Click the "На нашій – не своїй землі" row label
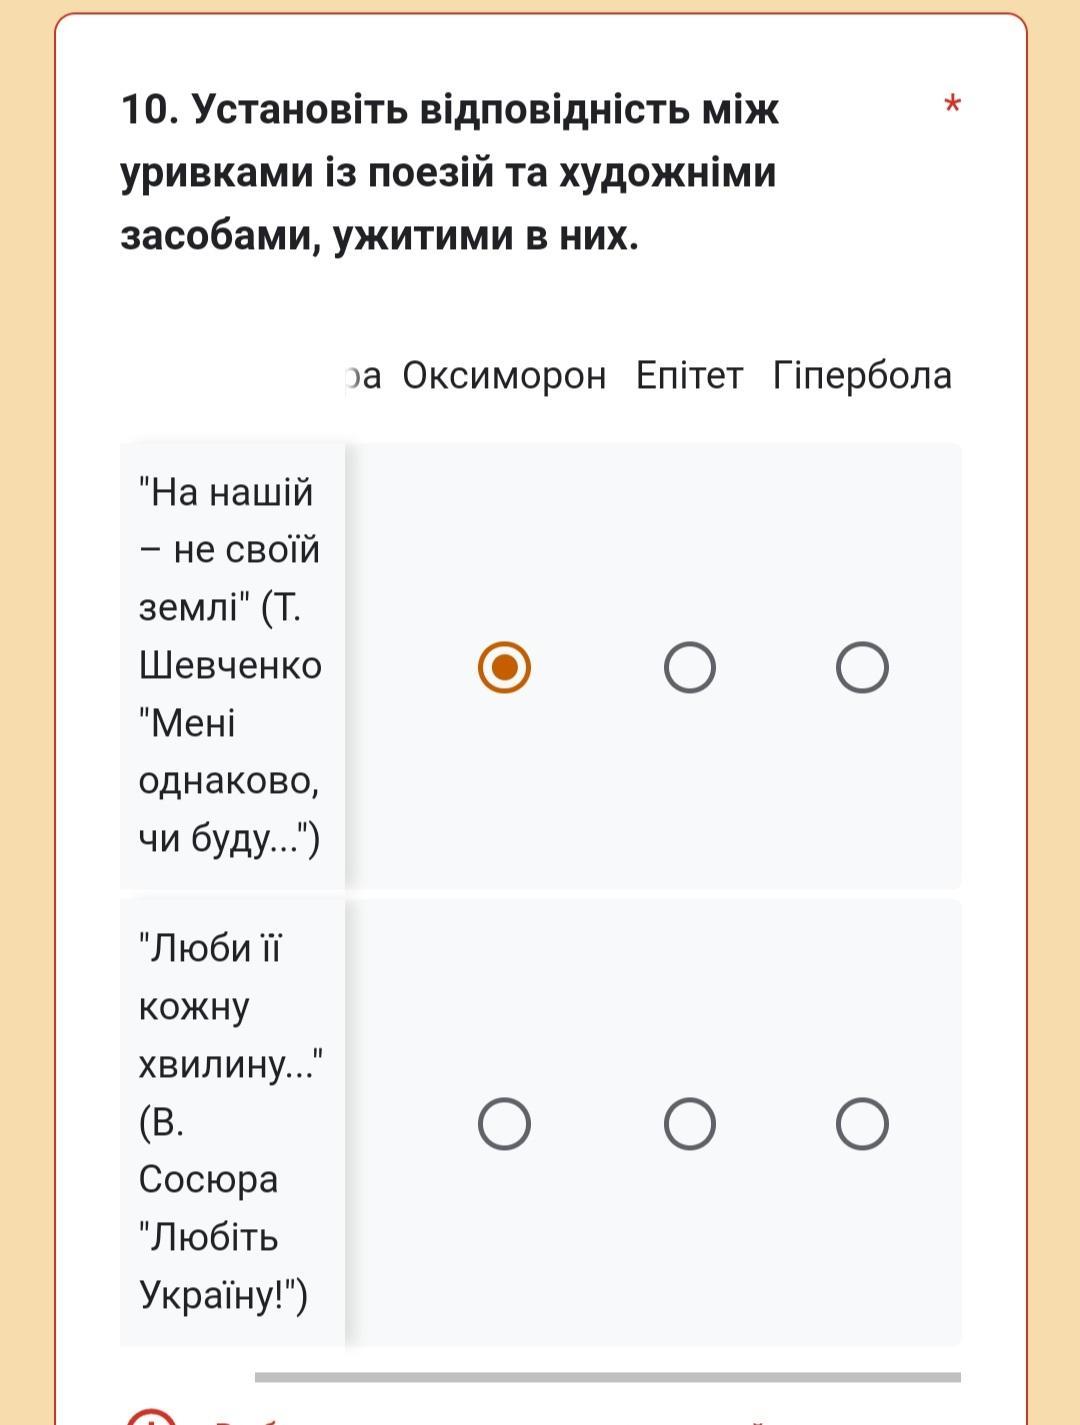Screen dimensions: 1080x1425 (x=230, y=665)
